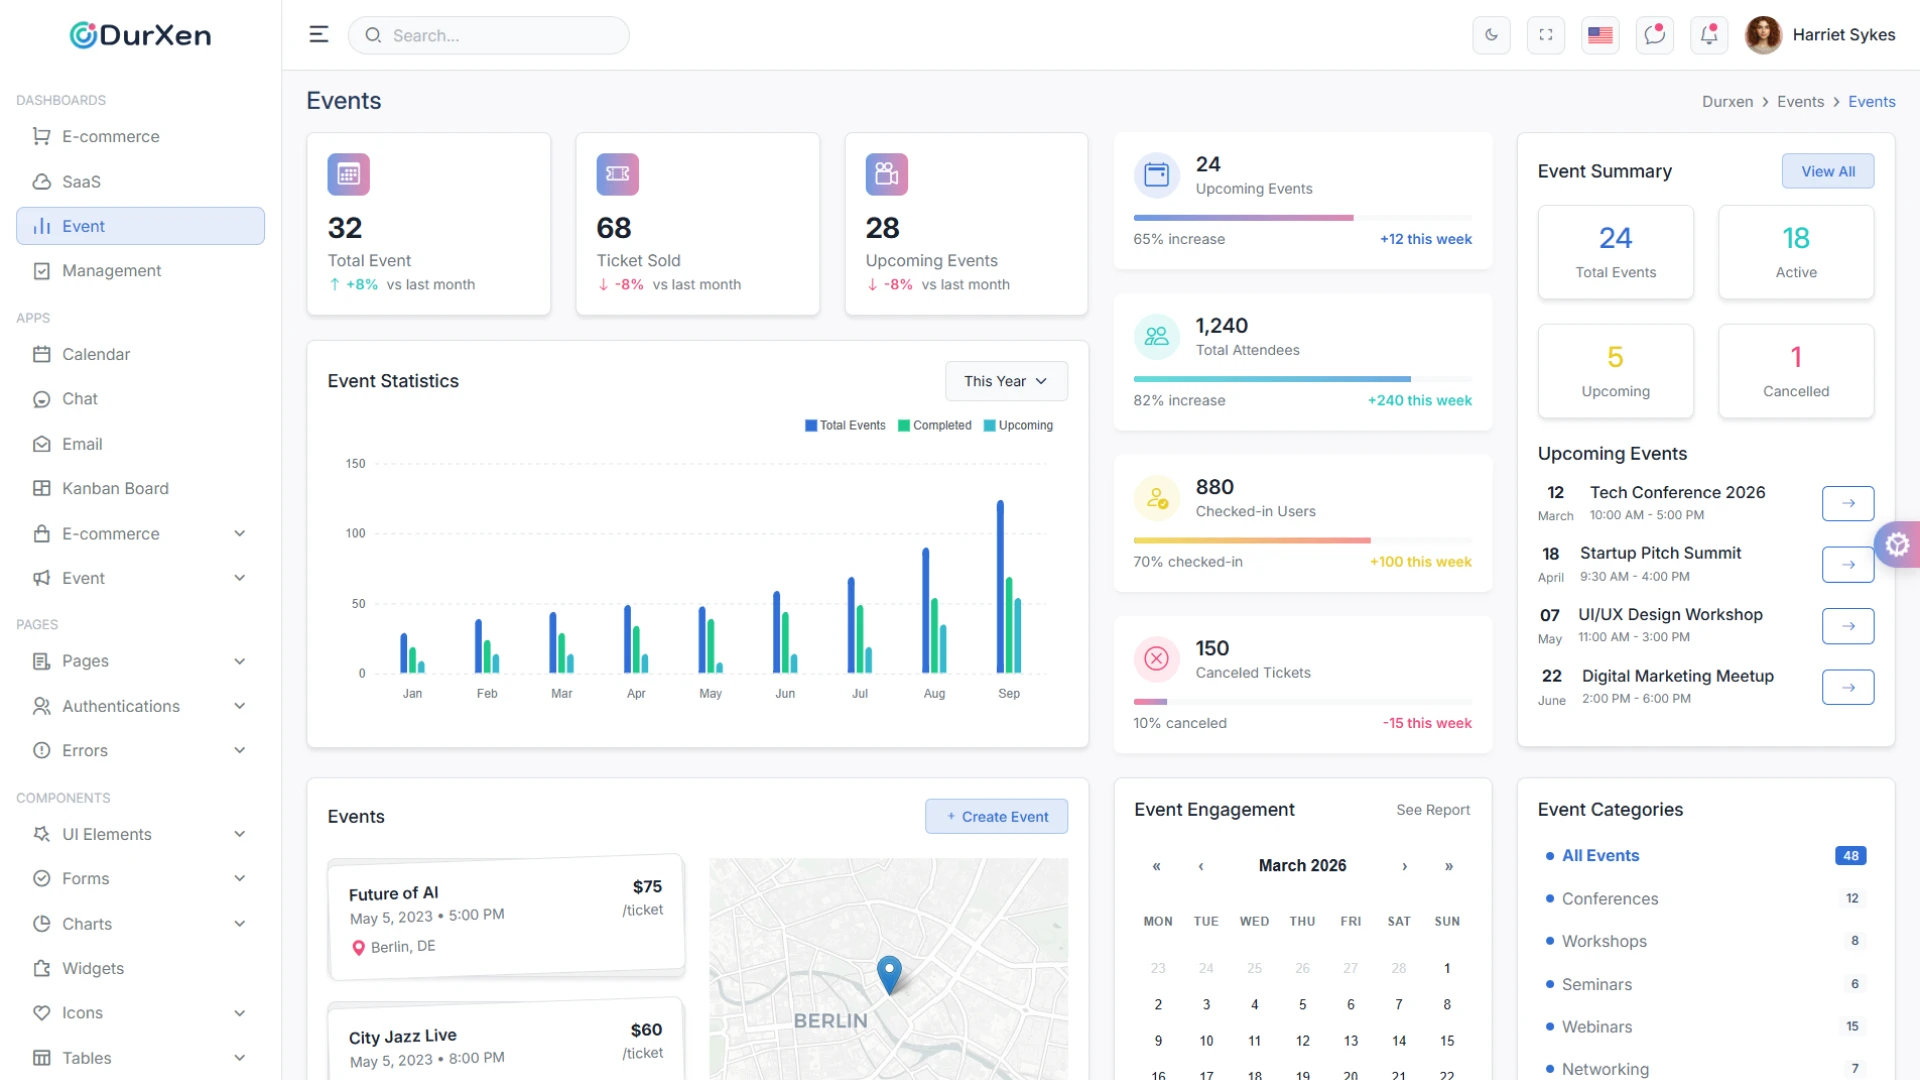
Task: Select Conferences category
Action: pyautogui.click(x=1705, y=899)
